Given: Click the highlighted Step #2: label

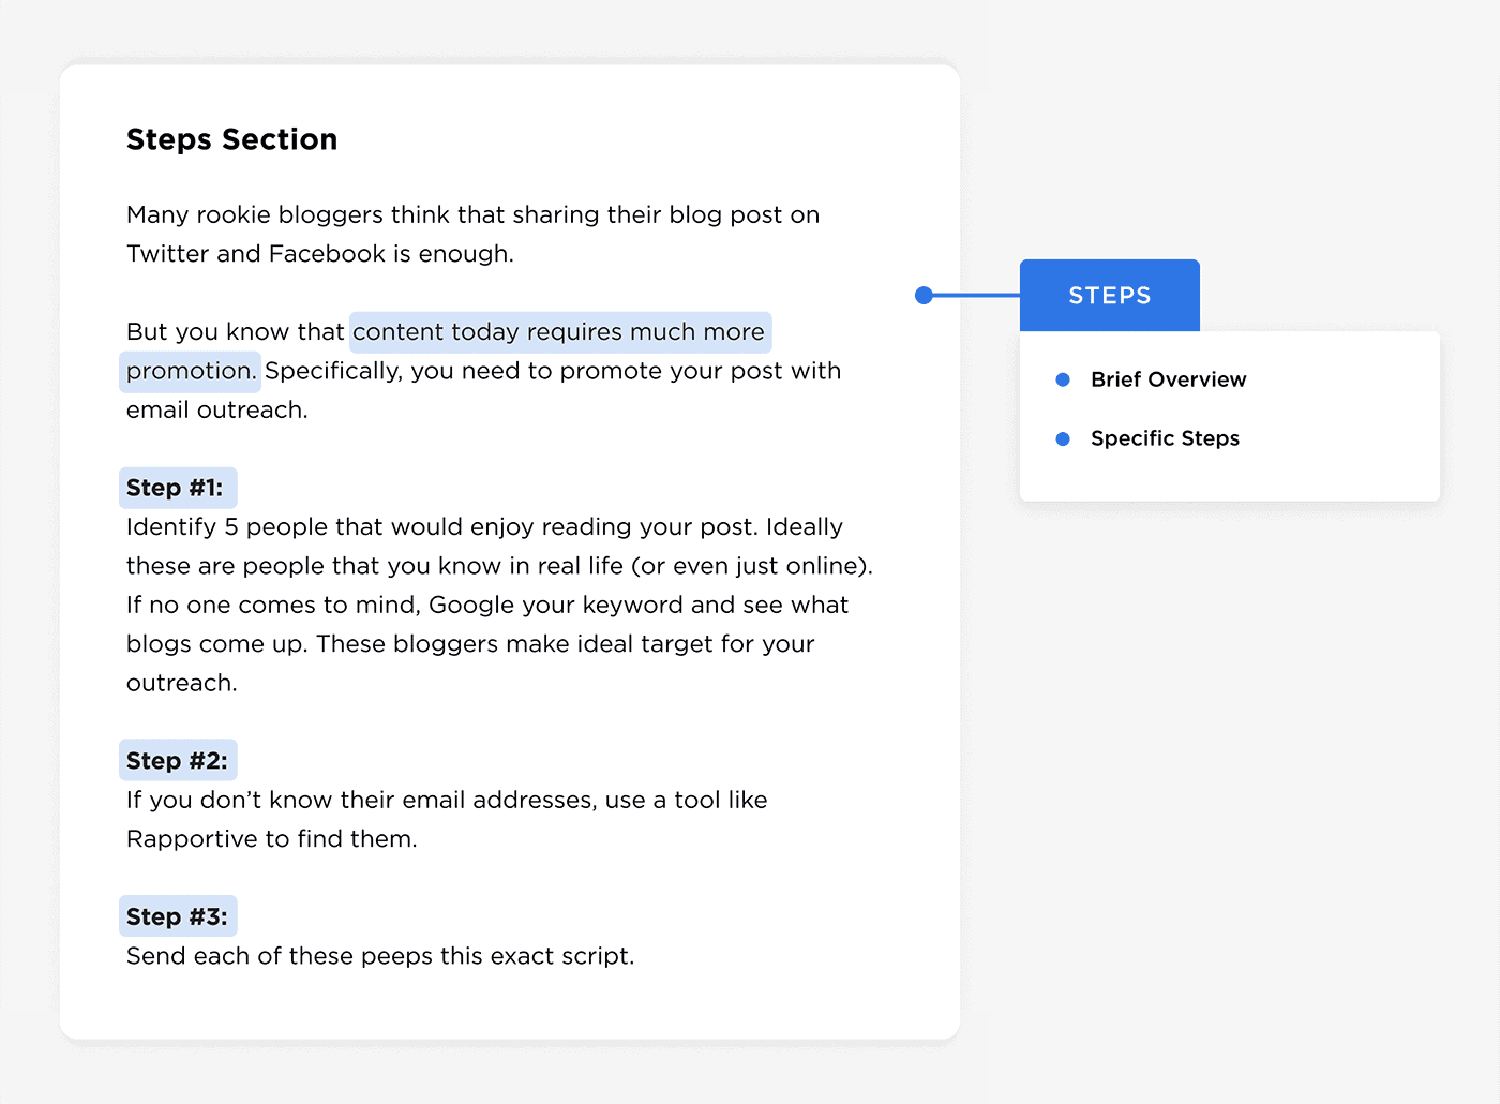Looking at the screenshot, I should pos(178,761).
